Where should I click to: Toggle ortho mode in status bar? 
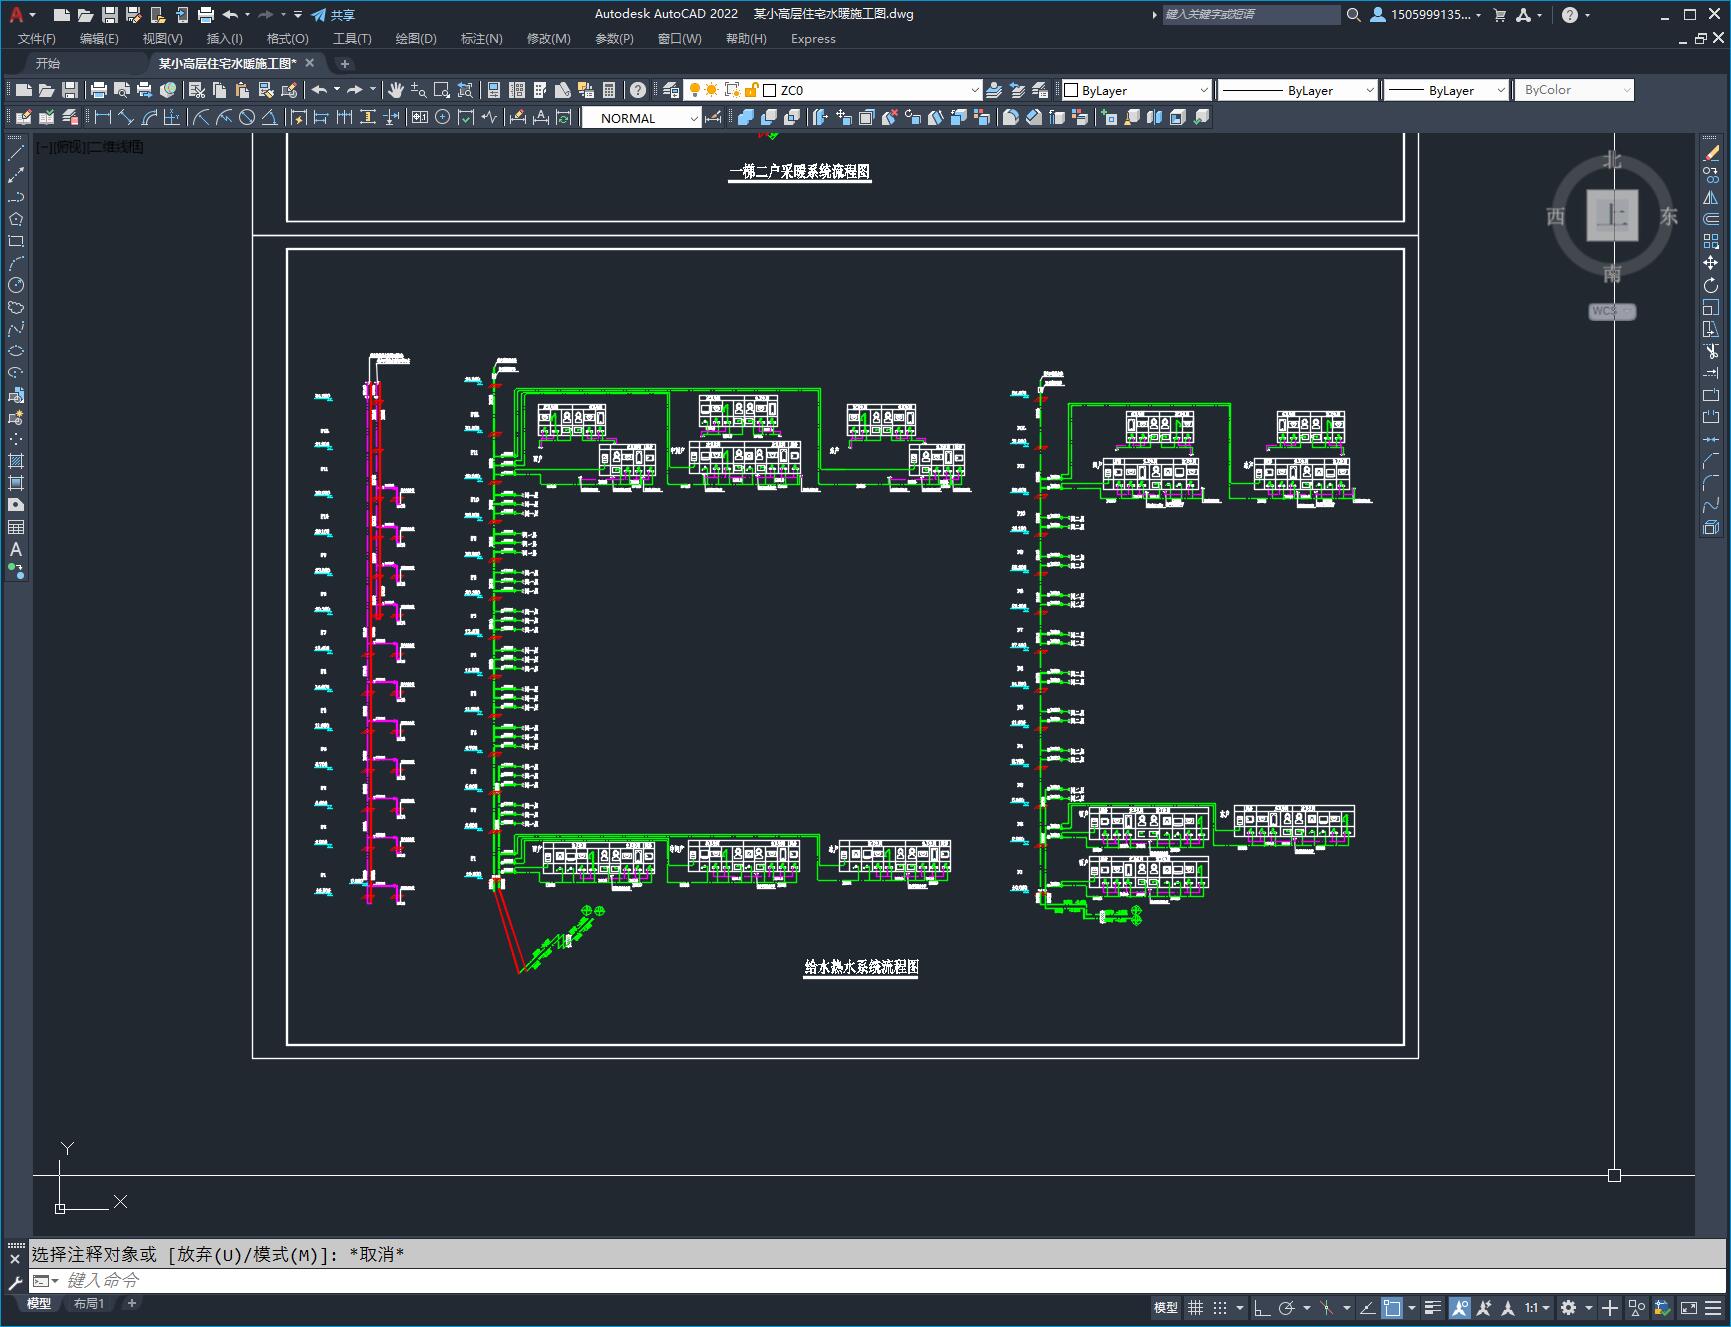(x=1261, y=1307)
